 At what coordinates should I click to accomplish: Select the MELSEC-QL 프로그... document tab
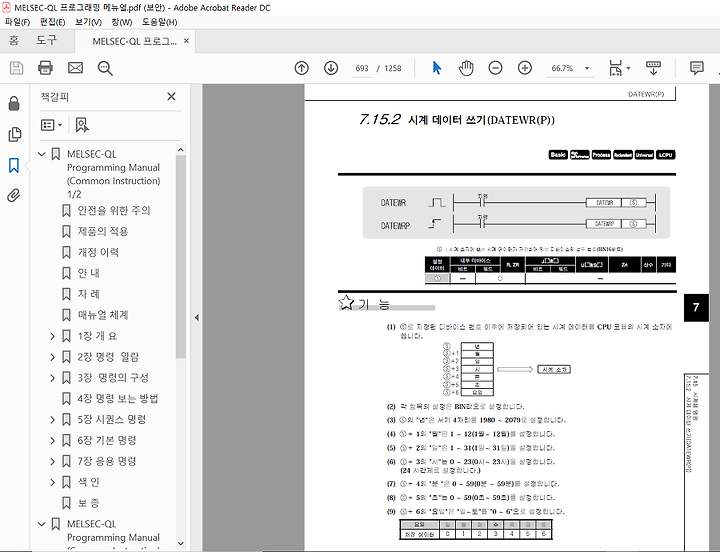(x=134, y=41)
